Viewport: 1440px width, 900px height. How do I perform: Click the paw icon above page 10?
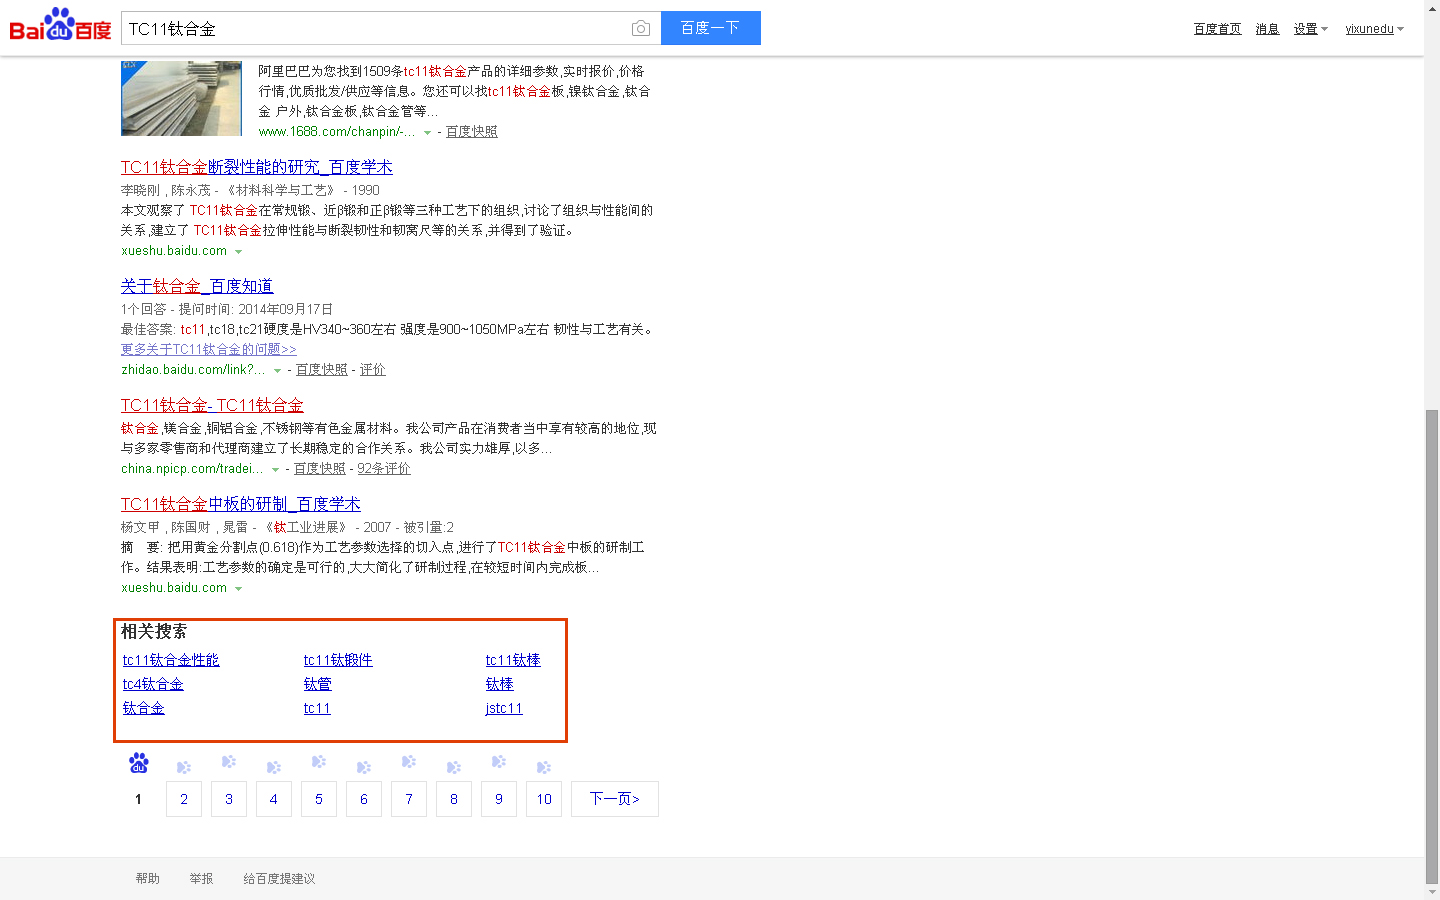pyautogui.click(x=544, y=767)
